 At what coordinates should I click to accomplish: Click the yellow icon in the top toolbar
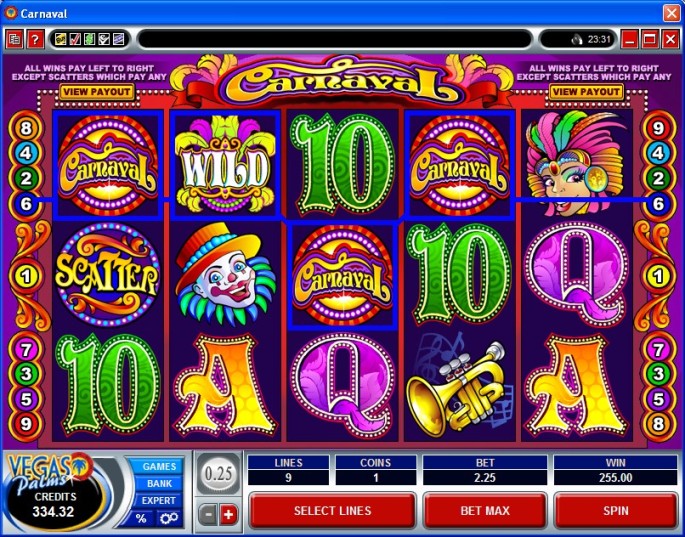pyautogui.click(x=60, y=39)
